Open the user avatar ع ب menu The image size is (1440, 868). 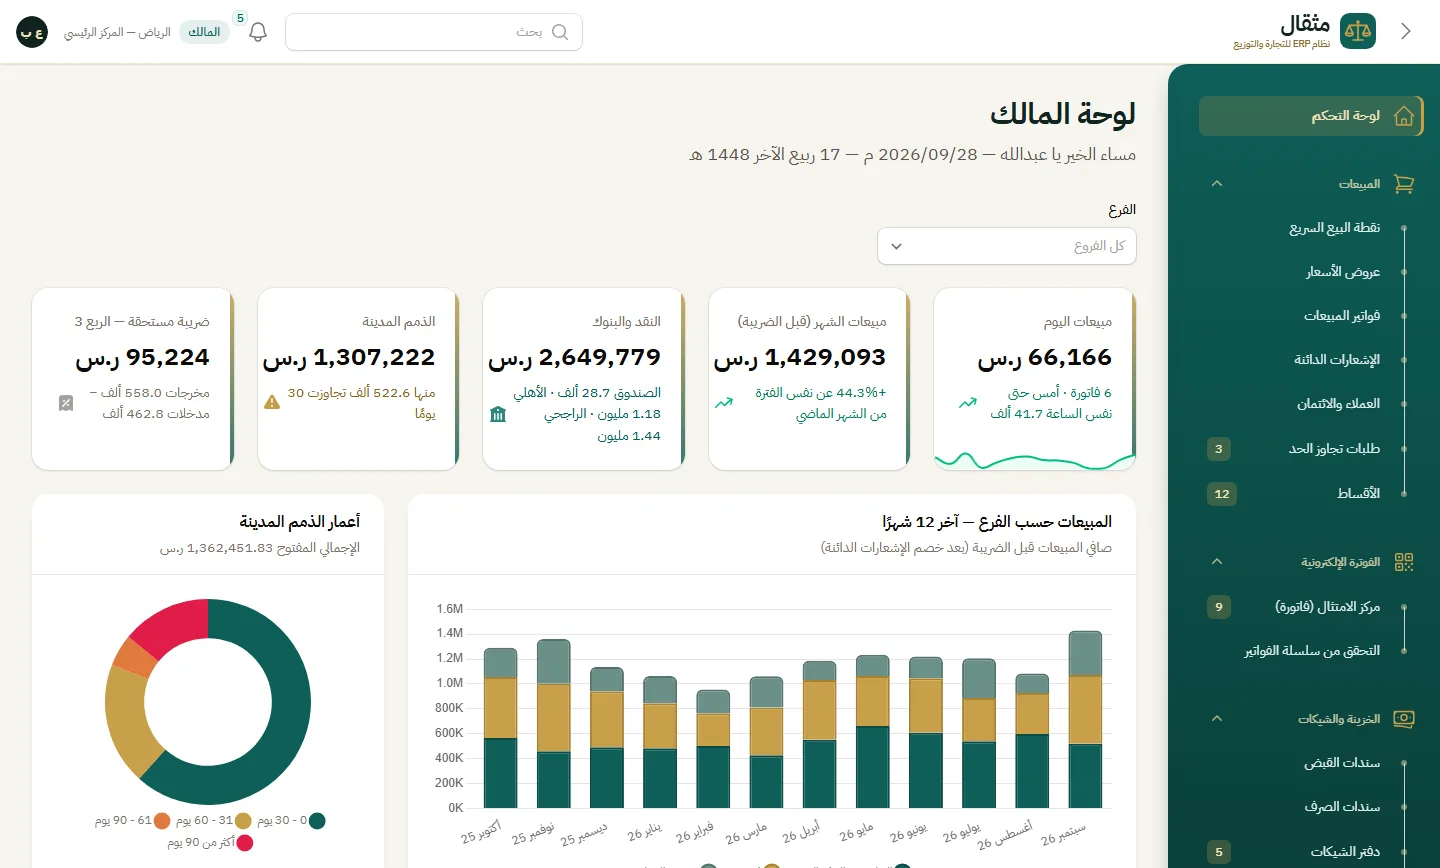(x=32, y=32)
